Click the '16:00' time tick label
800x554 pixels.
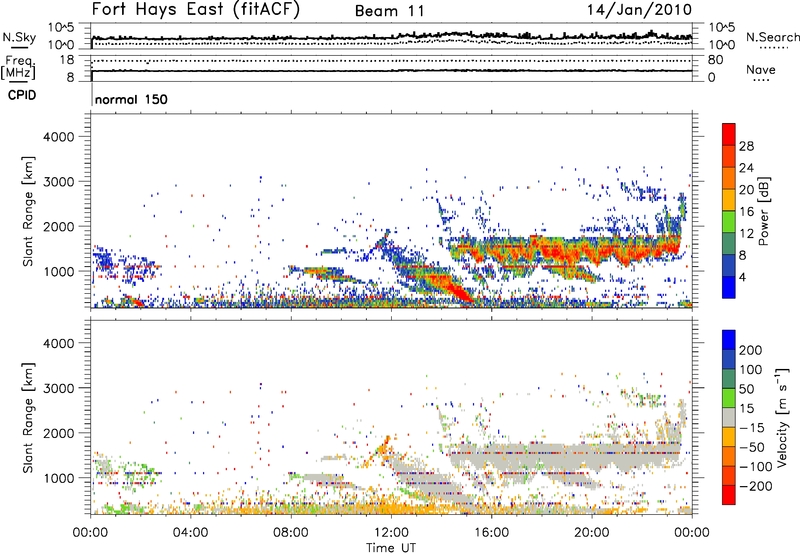tap(491, 532)
